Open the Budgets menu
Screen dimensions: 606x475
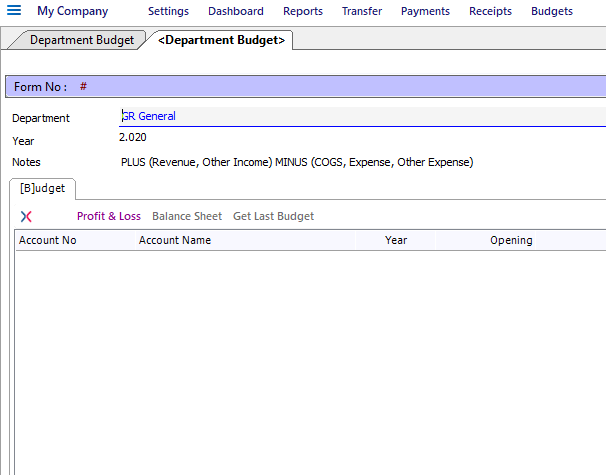(552, 11)
